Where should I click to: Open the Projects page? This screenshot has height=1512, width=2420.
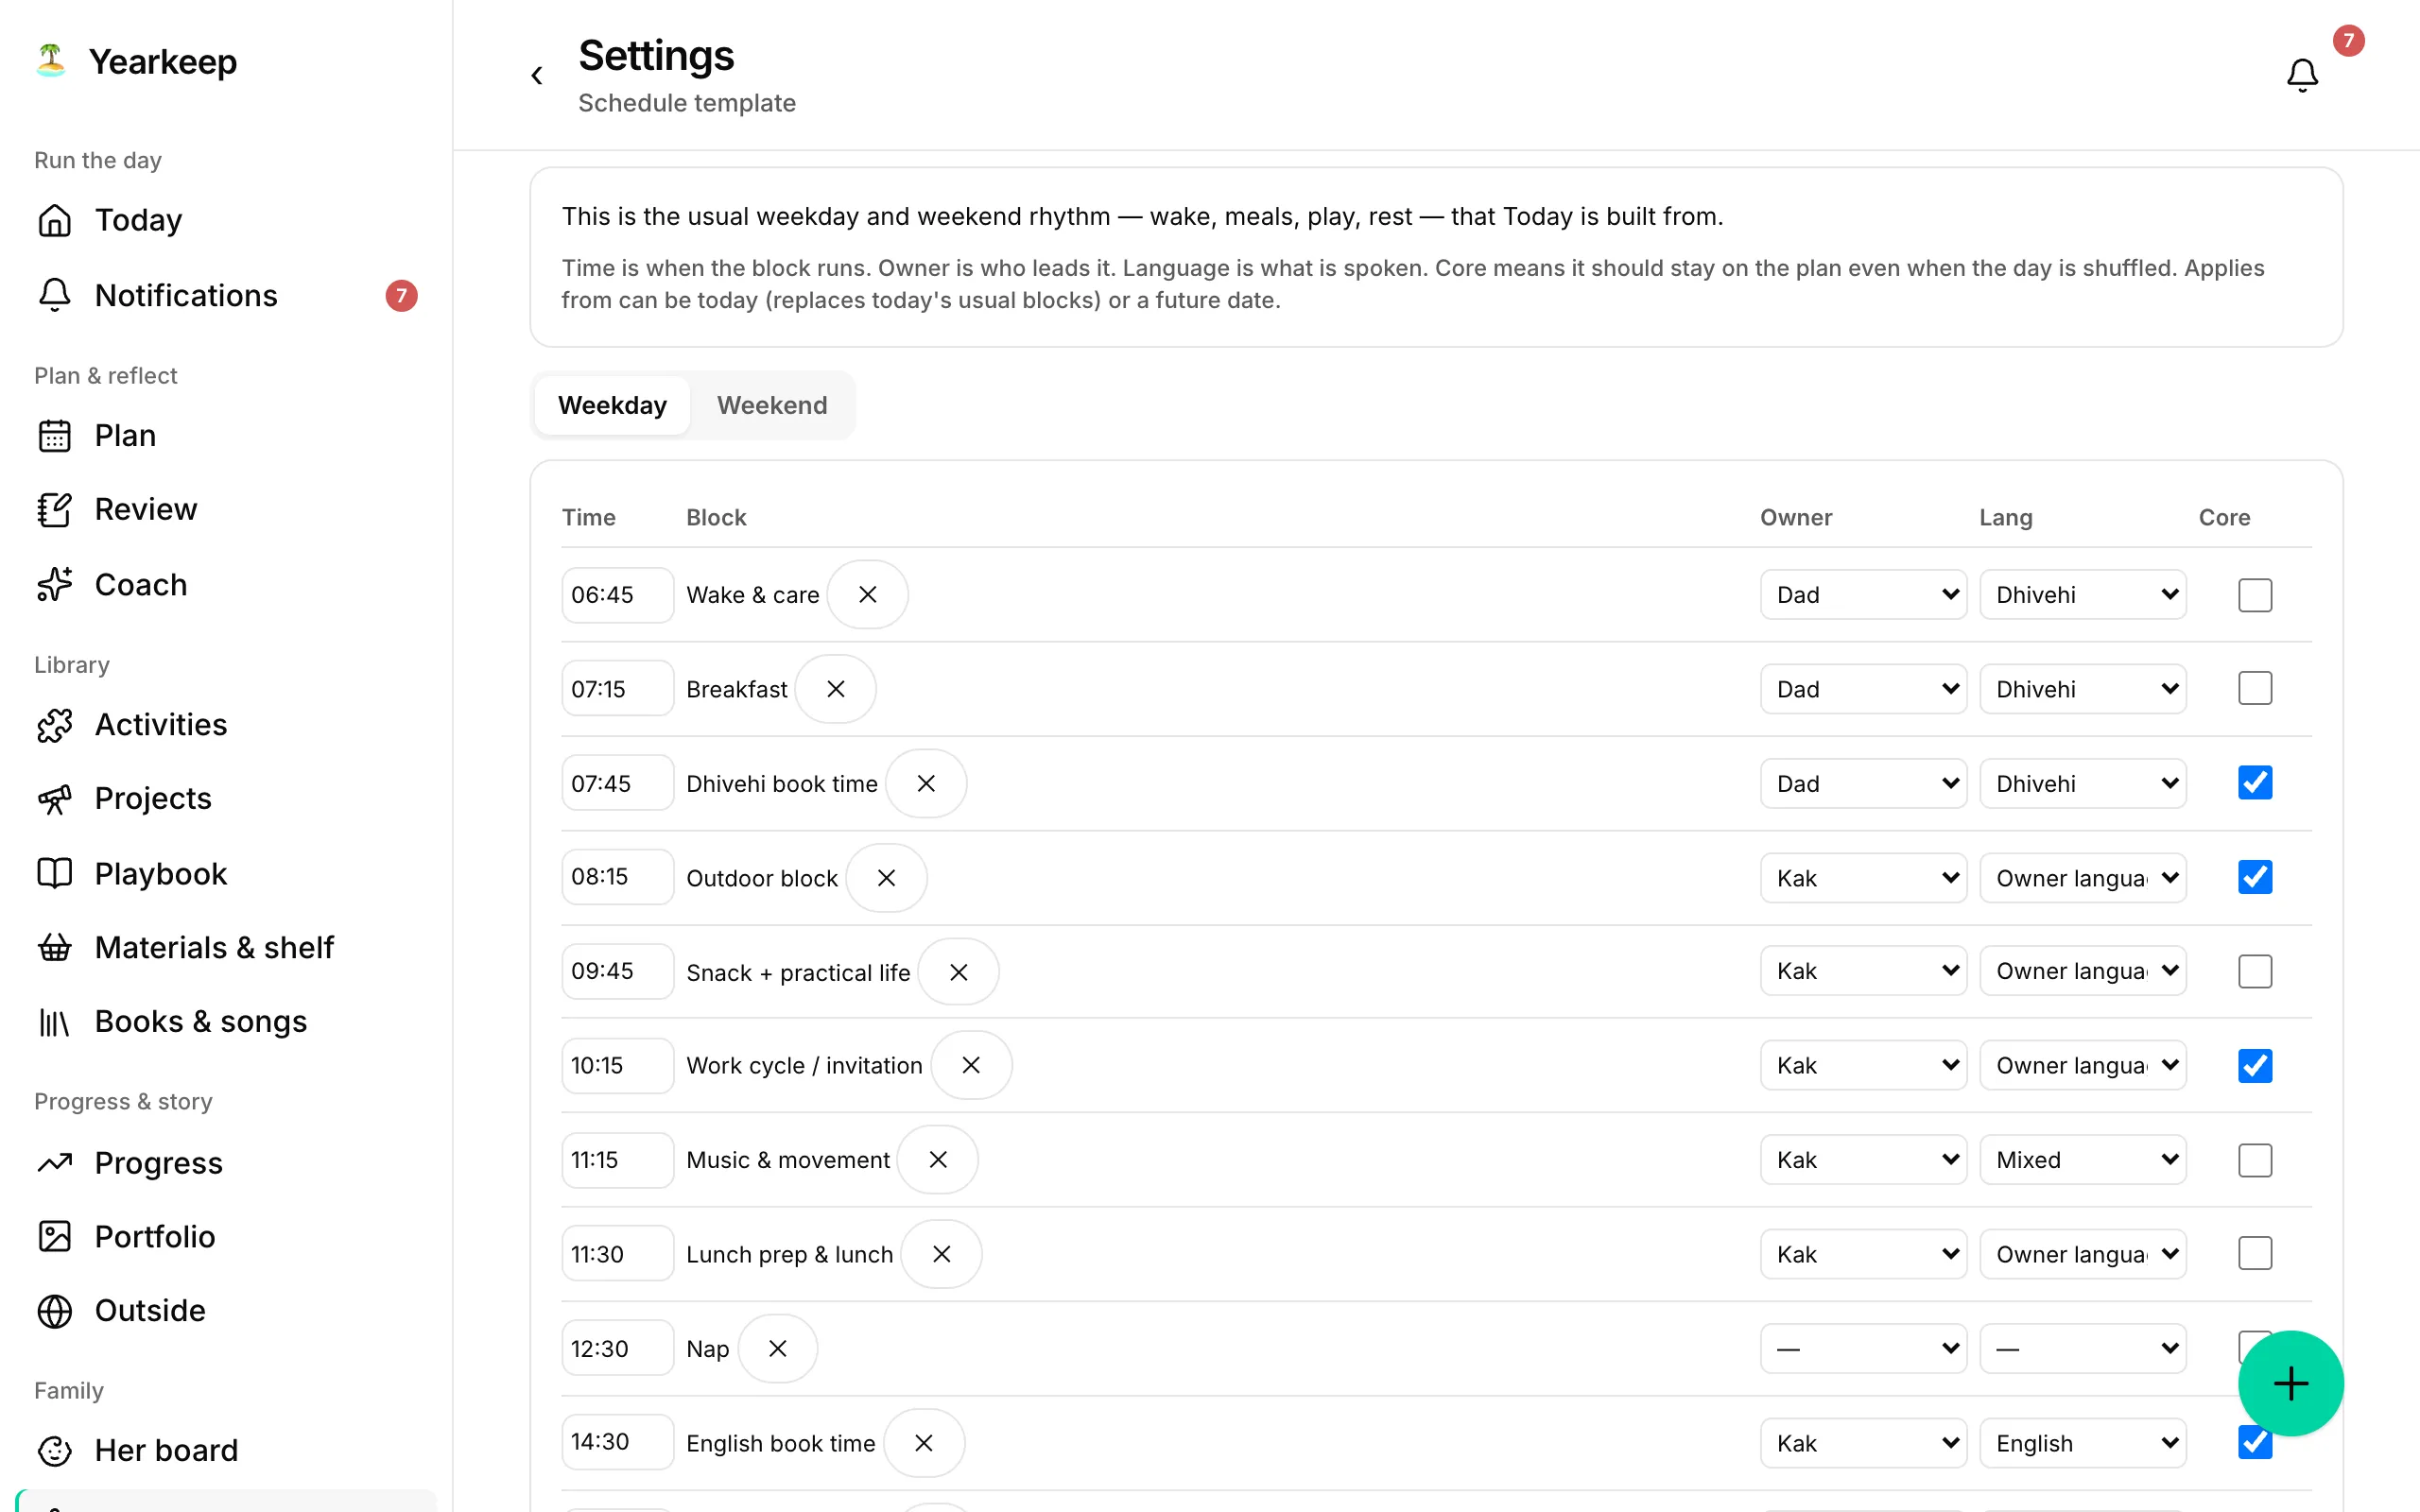[226, 799]
